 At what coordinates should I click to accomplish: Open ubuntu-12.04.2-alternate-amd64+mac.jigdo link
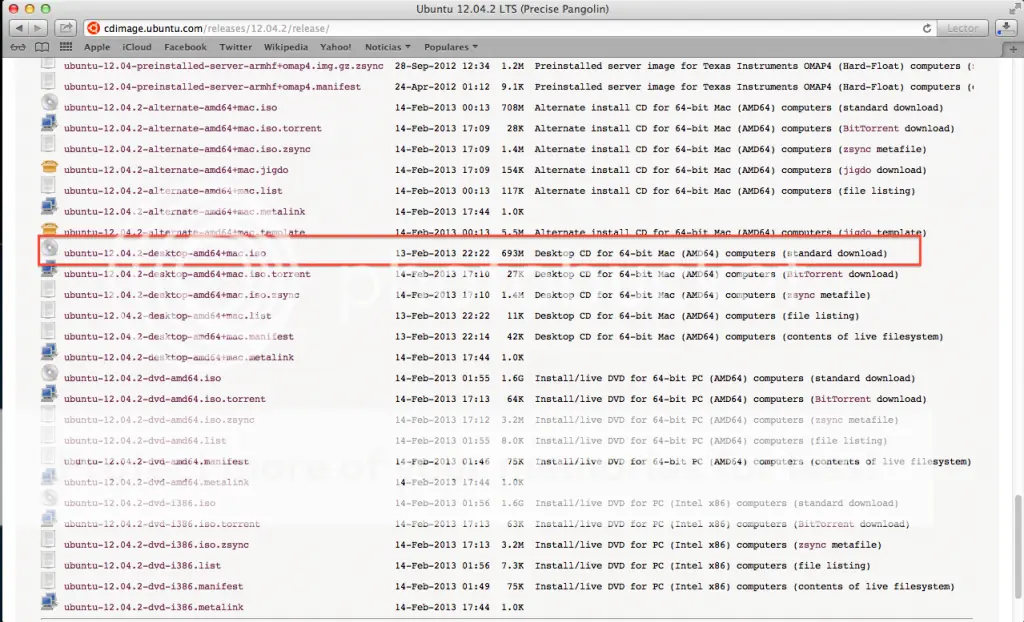tap(176, 170)
